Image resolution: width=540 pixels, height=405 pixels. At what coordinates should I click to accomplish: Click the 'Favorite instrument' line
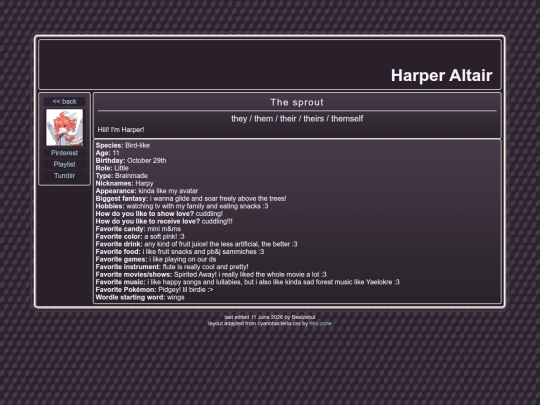coord(172,267)
